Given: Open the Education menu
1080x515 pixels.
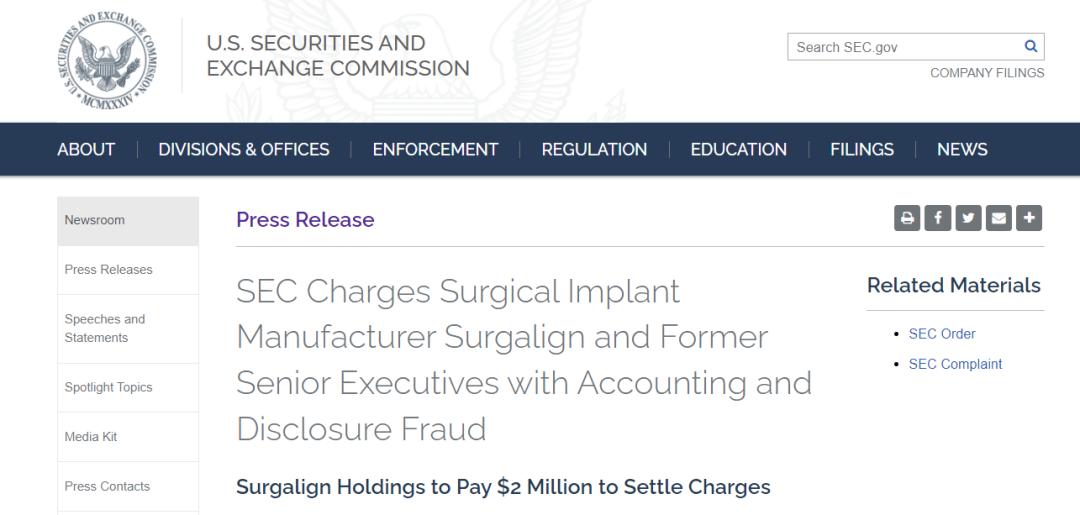Looking at the screenshot, I should [x=738, y=150].
